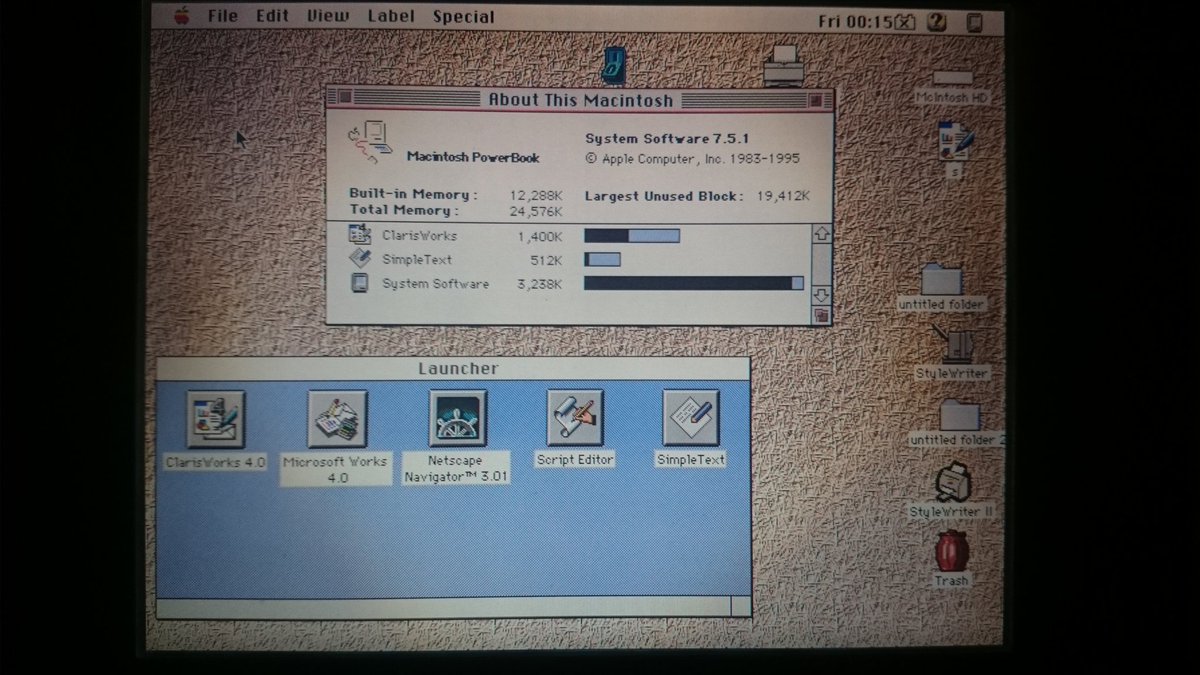
Task: Select the untitled folder icon
Action: click(x=941, y=279)
